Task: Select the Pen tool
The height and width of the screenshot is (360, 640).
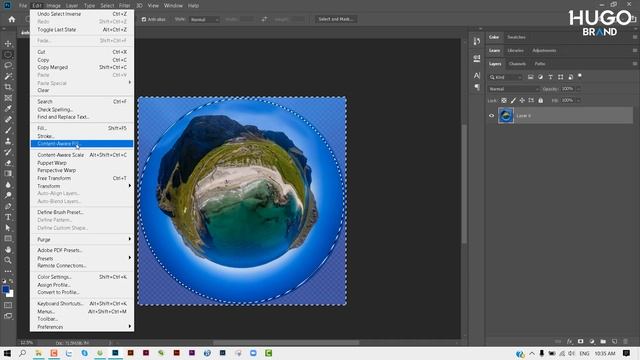Action: [8, 206]
